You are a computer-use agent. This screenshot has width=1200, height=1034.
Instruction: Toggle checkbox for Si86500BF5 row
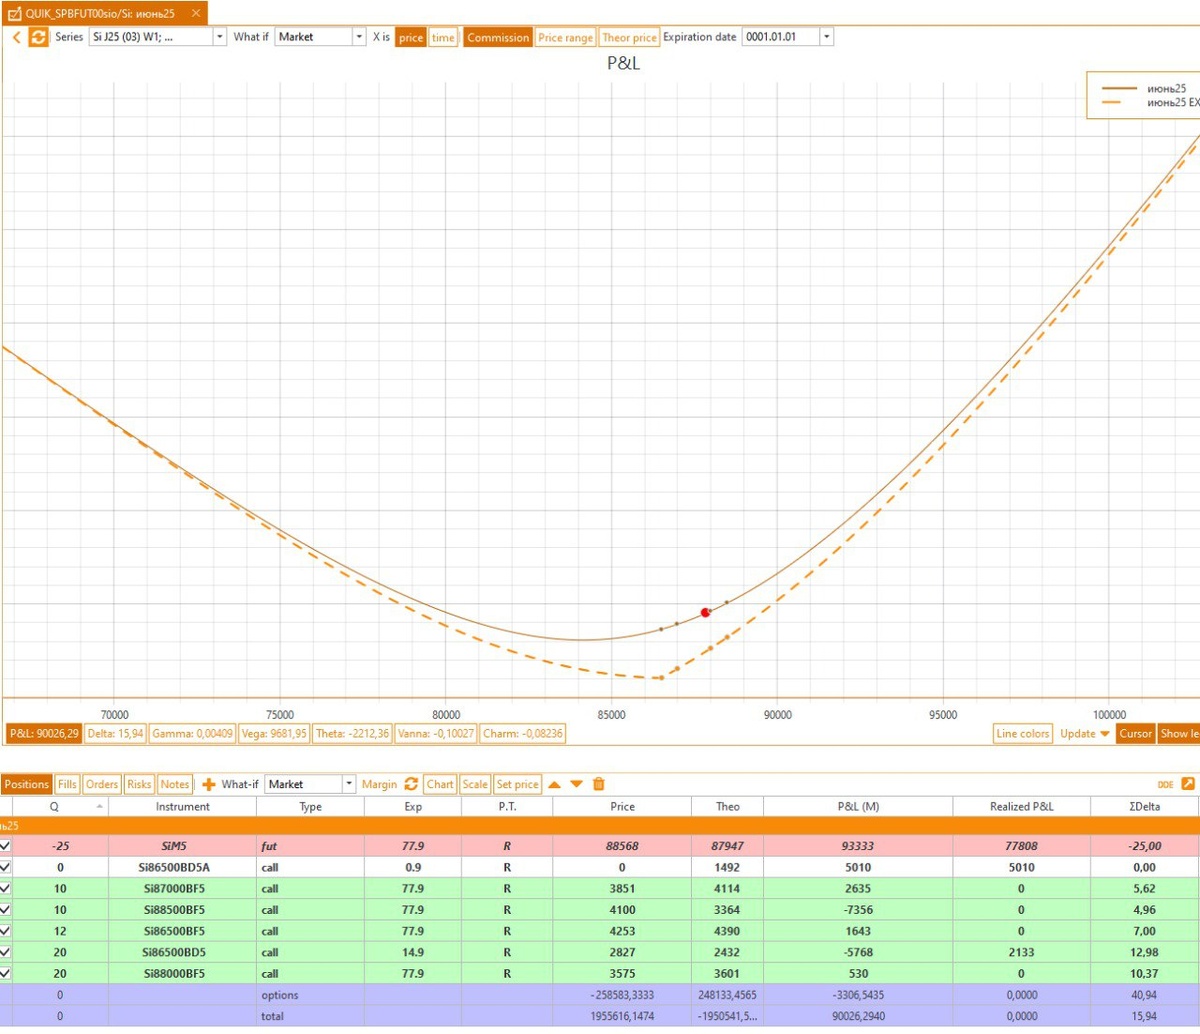(6, 930)
